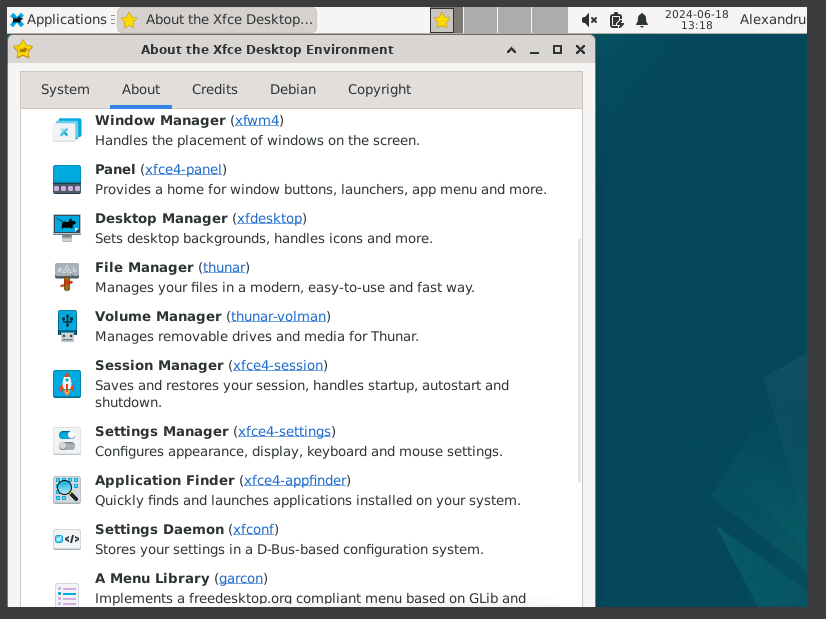The height and width of the screenshot is (619, 826).
Task: Click the Menu Library icon
Action: tap(66, 593)
